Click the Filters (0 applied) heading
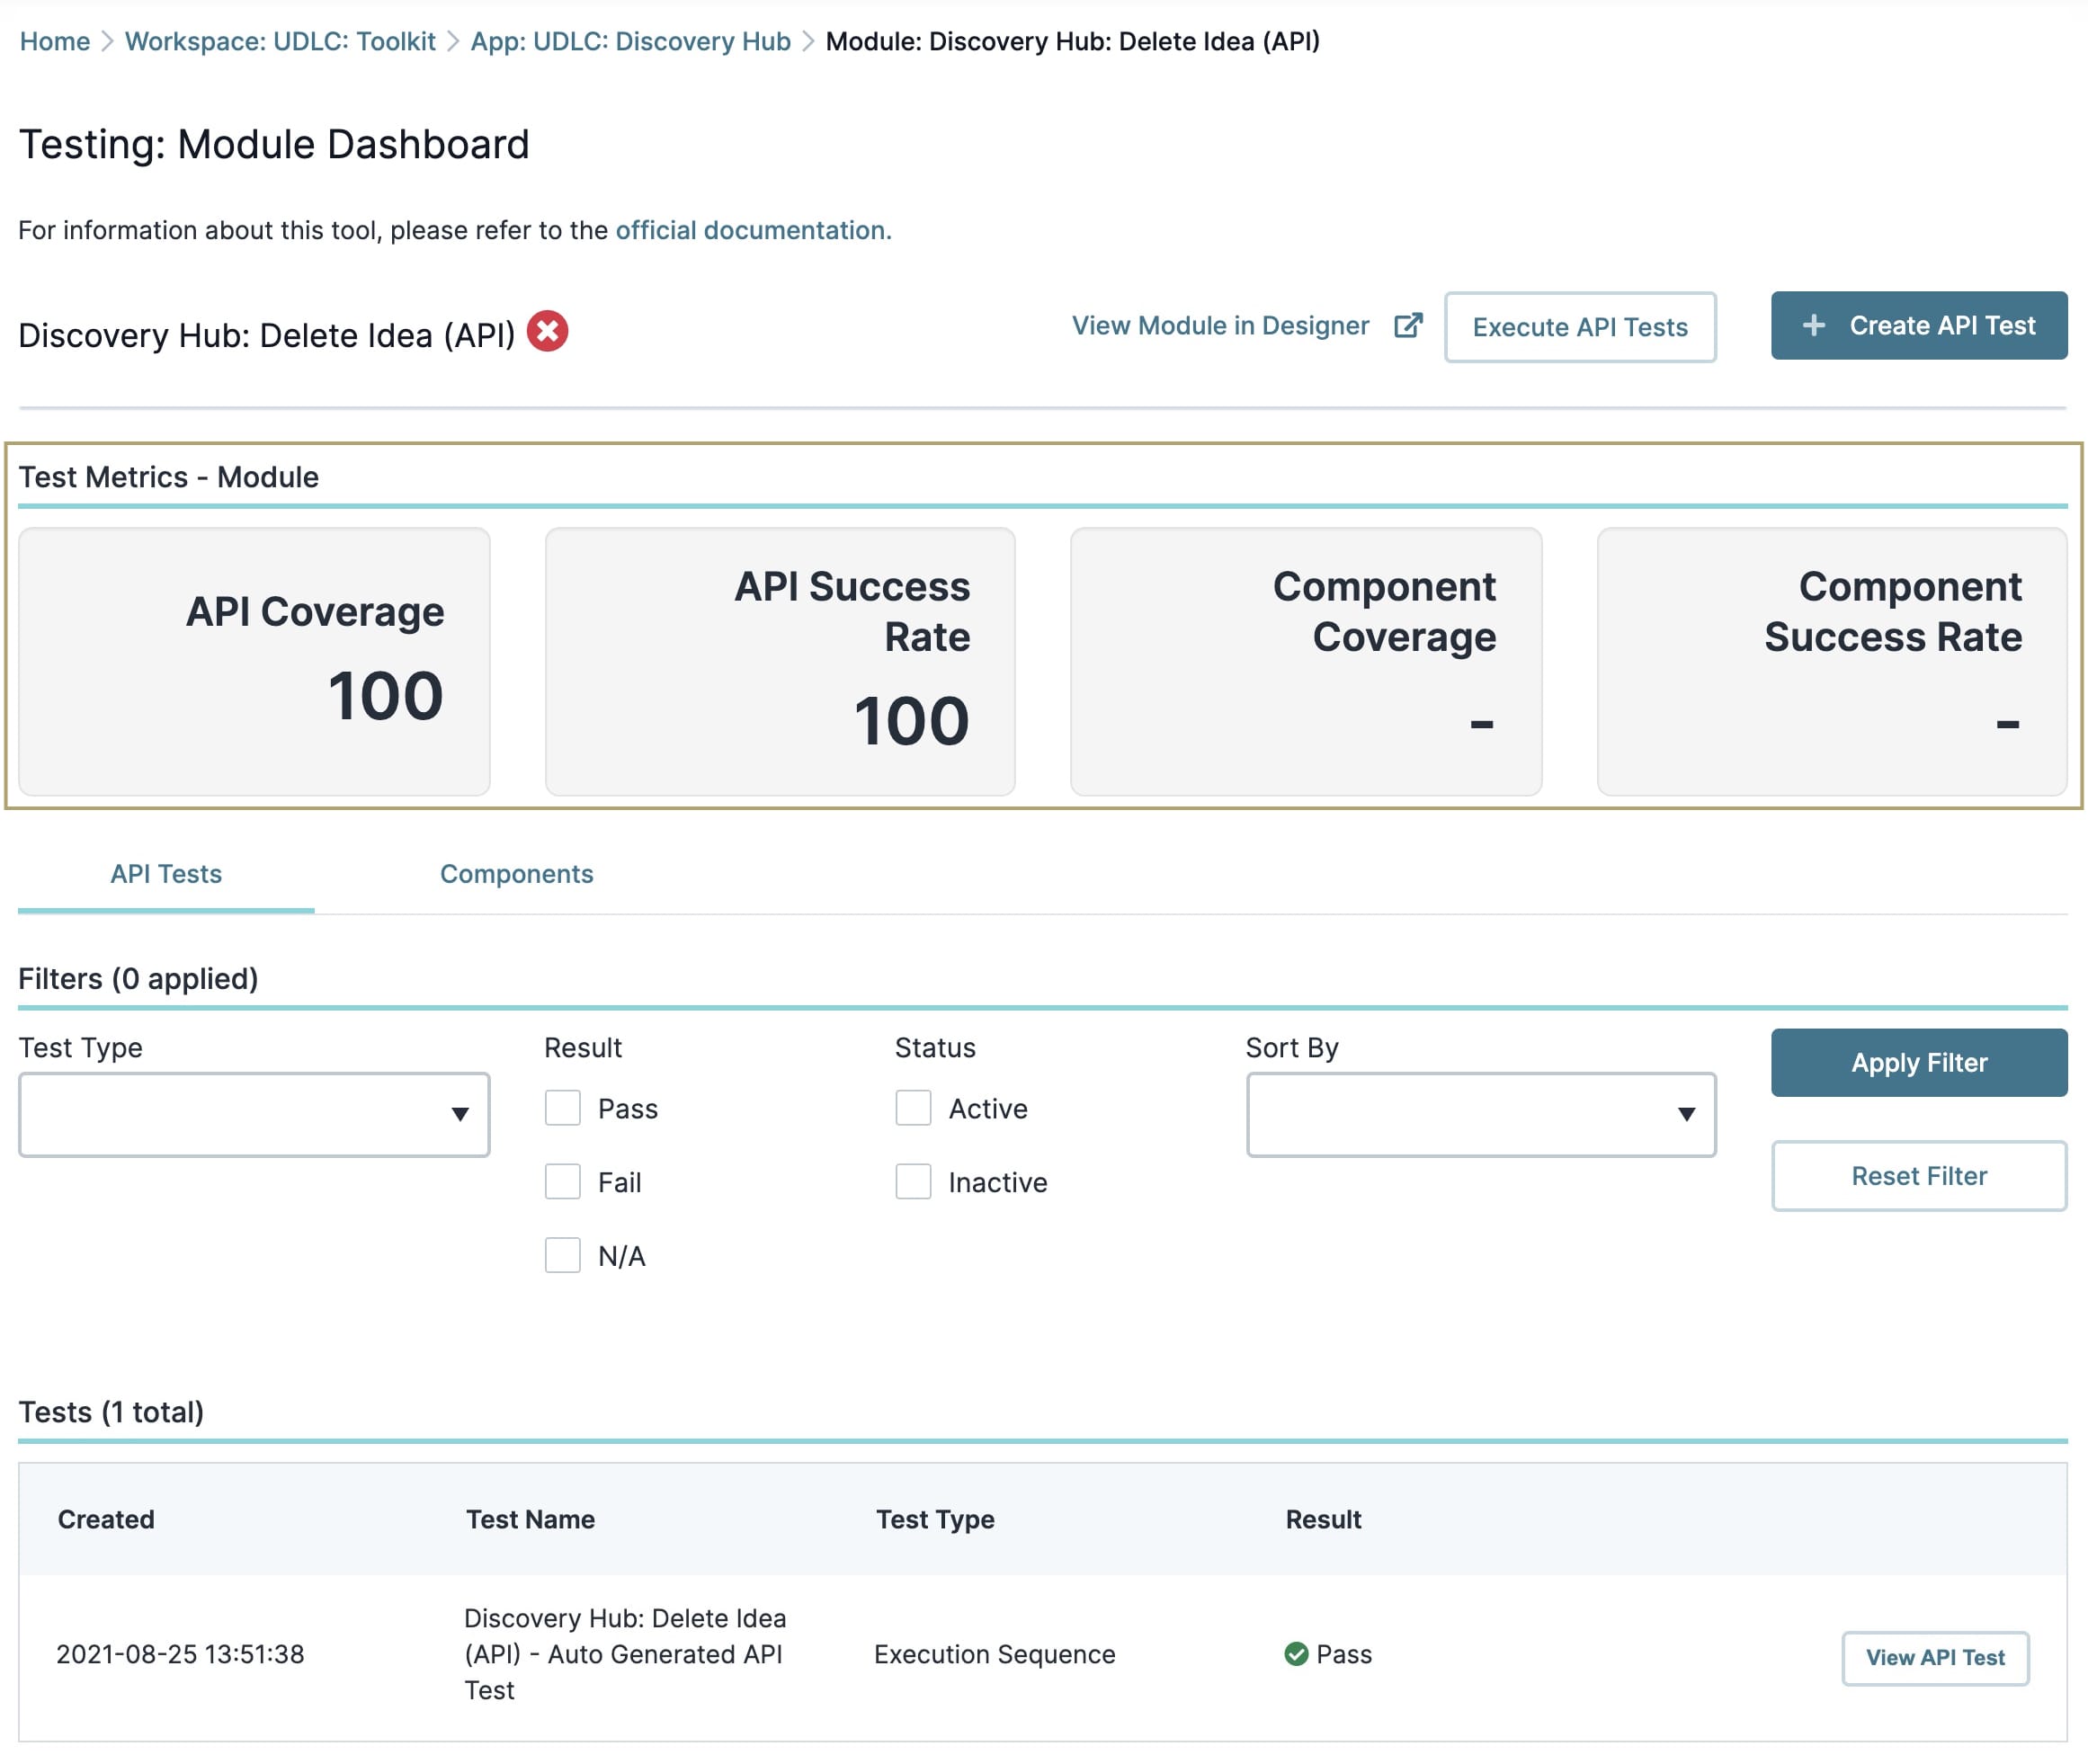 pyautogui.click(x=138, y=978)
